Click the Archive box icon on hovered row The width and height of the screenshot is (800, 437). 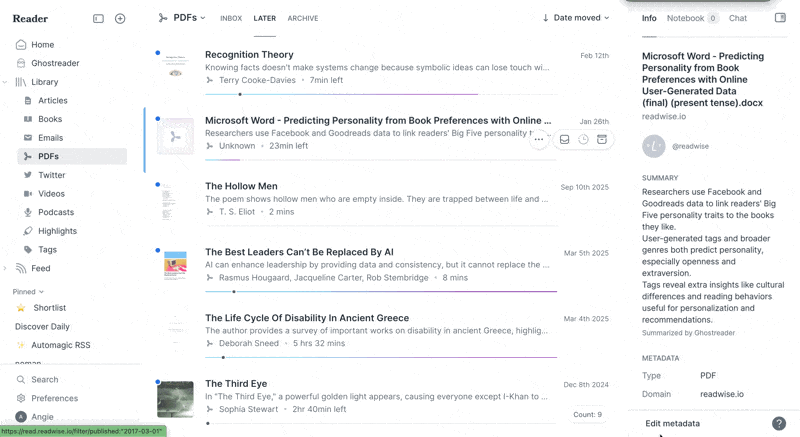602,140
